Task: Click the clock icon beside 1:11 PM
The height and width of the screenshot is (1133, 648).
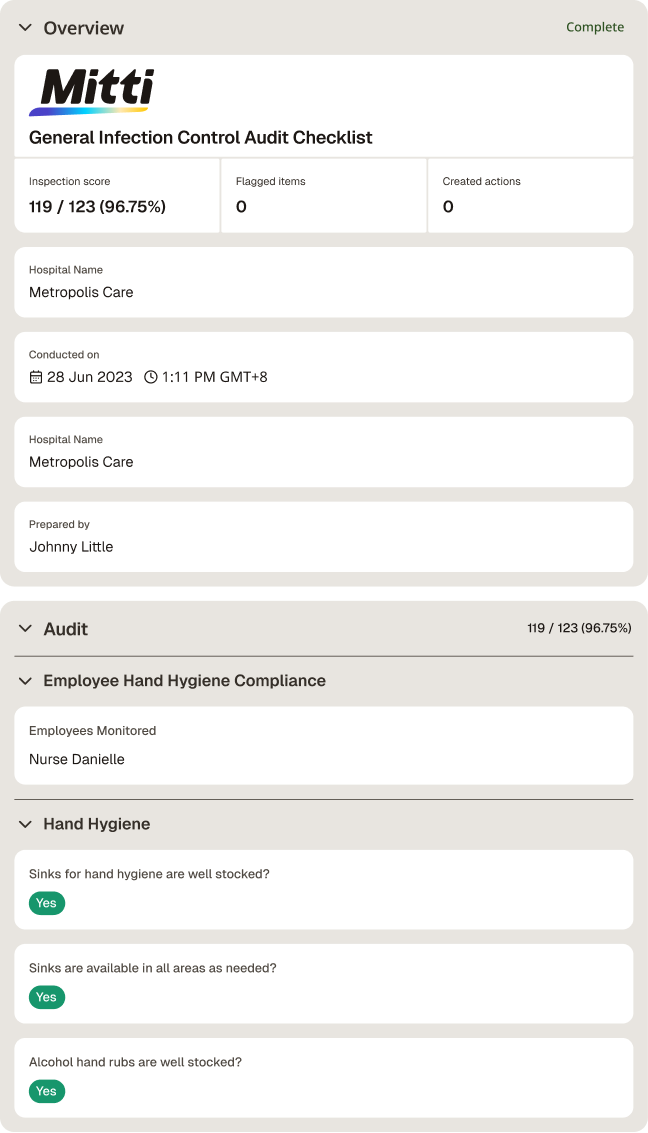Action: point(150,377)
